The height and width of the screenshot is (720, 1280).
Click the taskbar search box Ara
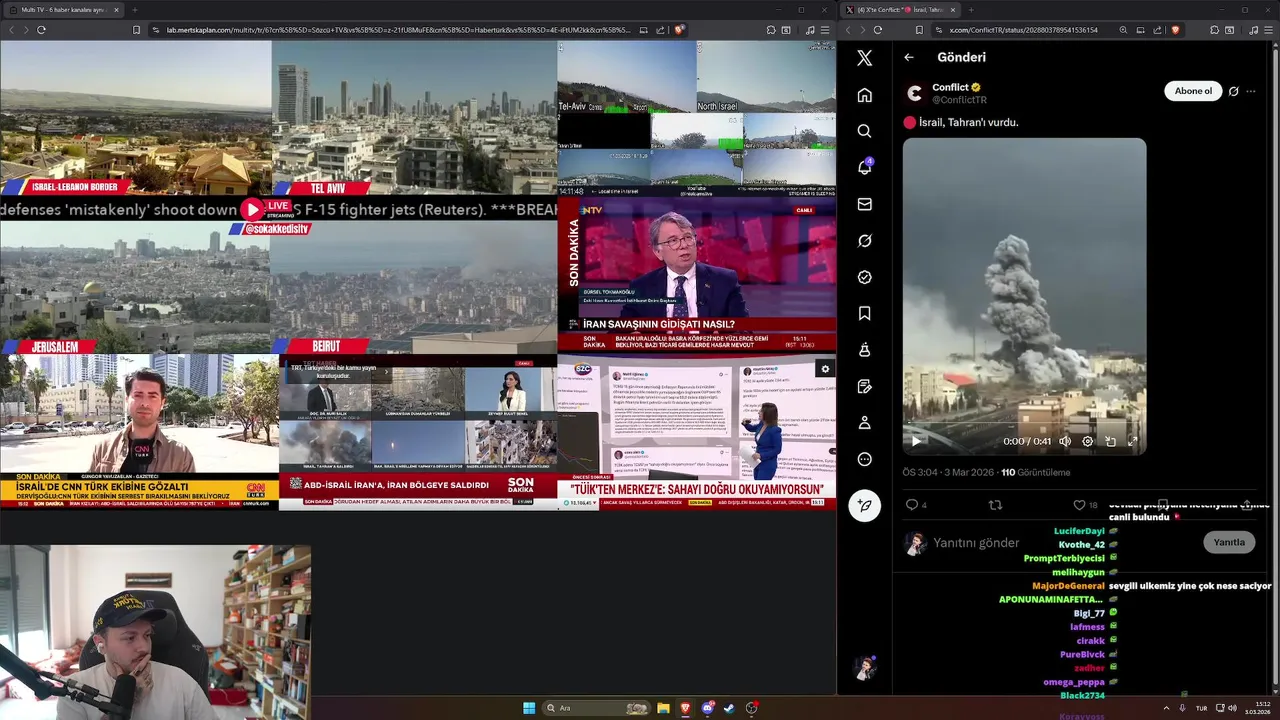pos(597,708)
